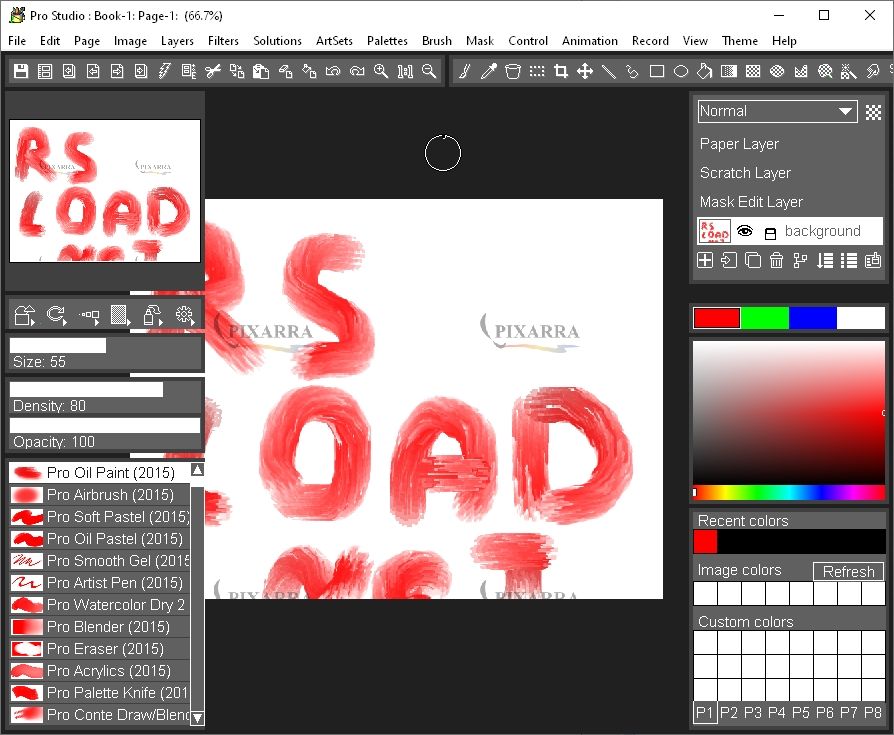Image resolution: width=894 pixels, height=735 pixels.
Task: Zoom out with magnifier minus icon
Action: [429, 71]
